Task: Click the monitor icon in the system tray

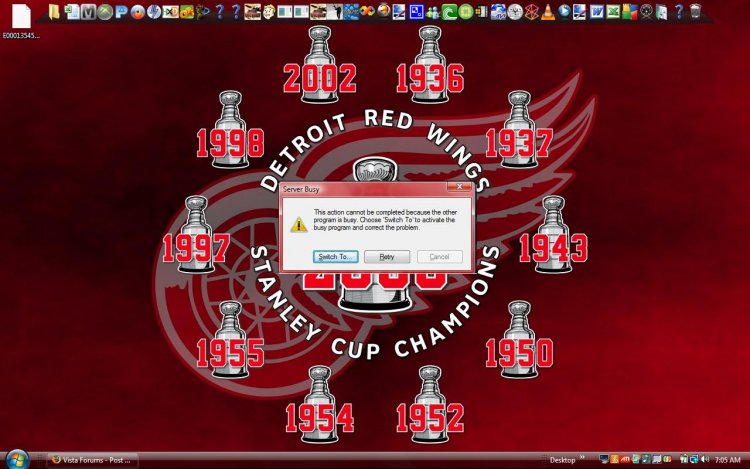Action: coord(604,459)
